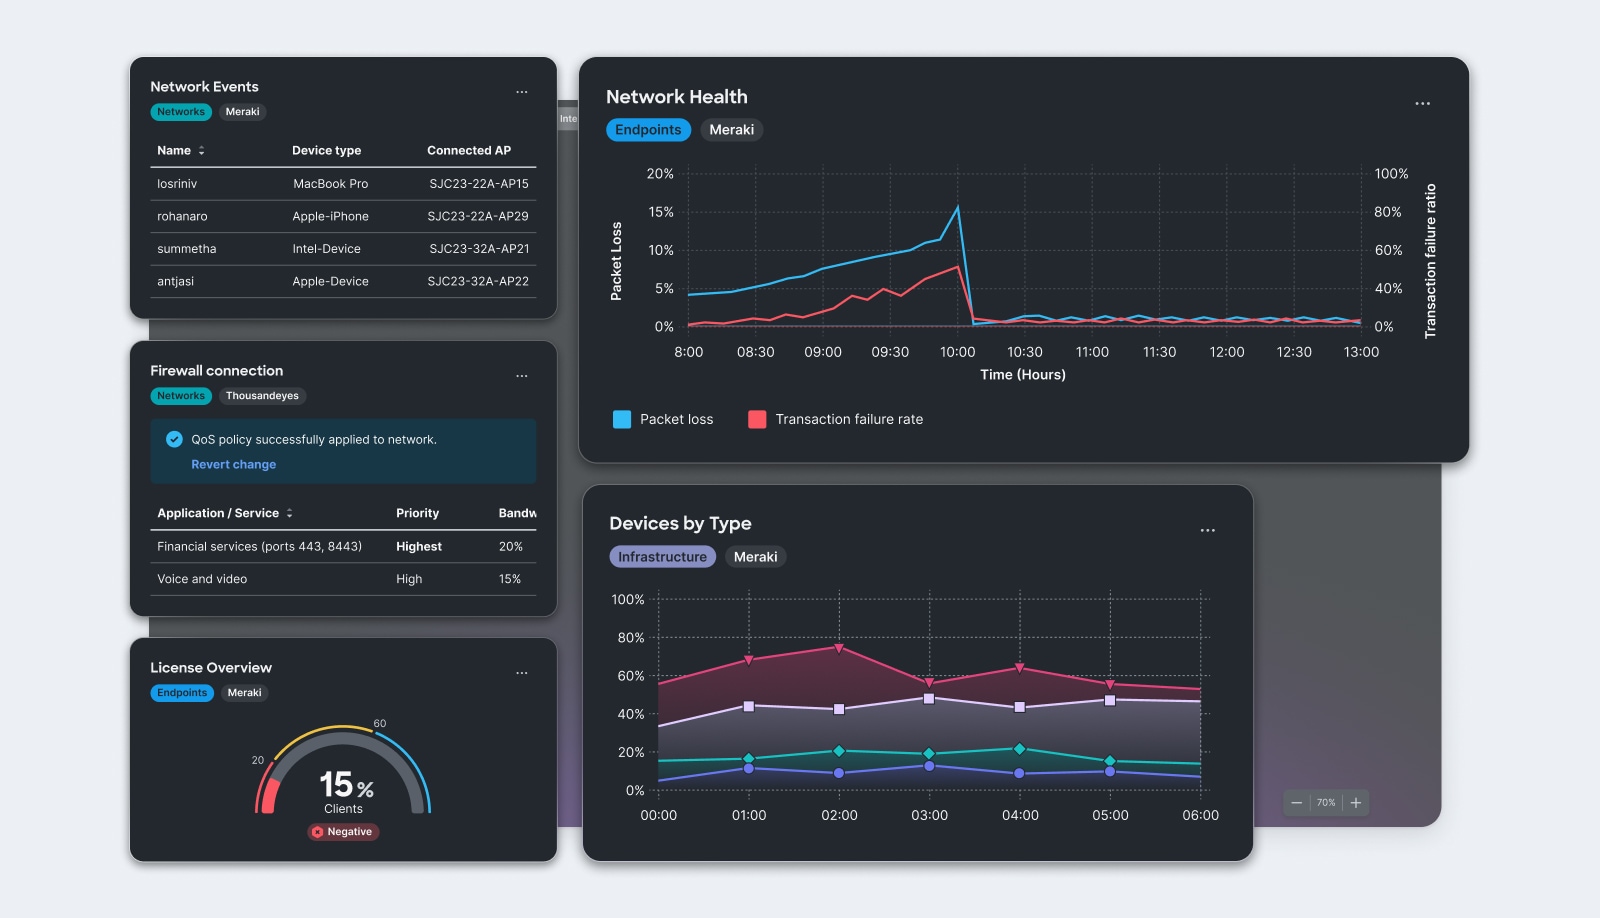Click Financial services (ports 443, 8443) row
The image size is (1600, 918).
tap(343, 547)
